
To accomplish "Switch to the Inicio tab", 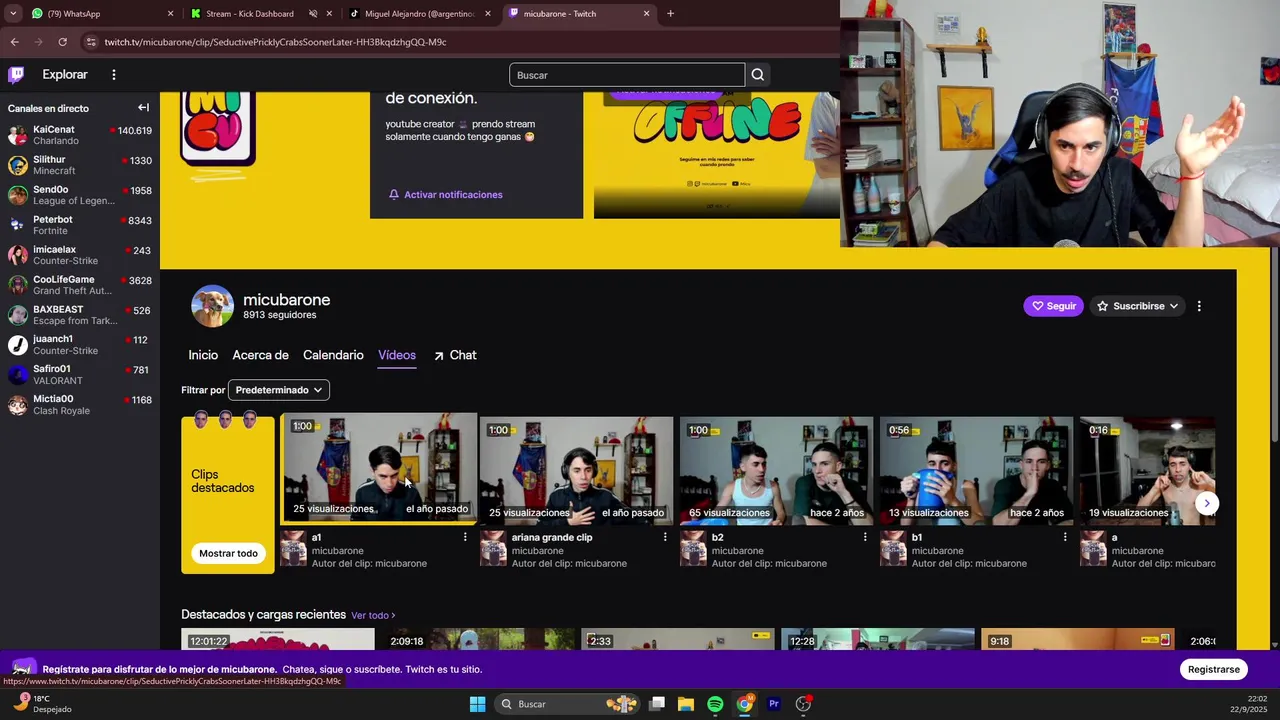I will point(203,355).
